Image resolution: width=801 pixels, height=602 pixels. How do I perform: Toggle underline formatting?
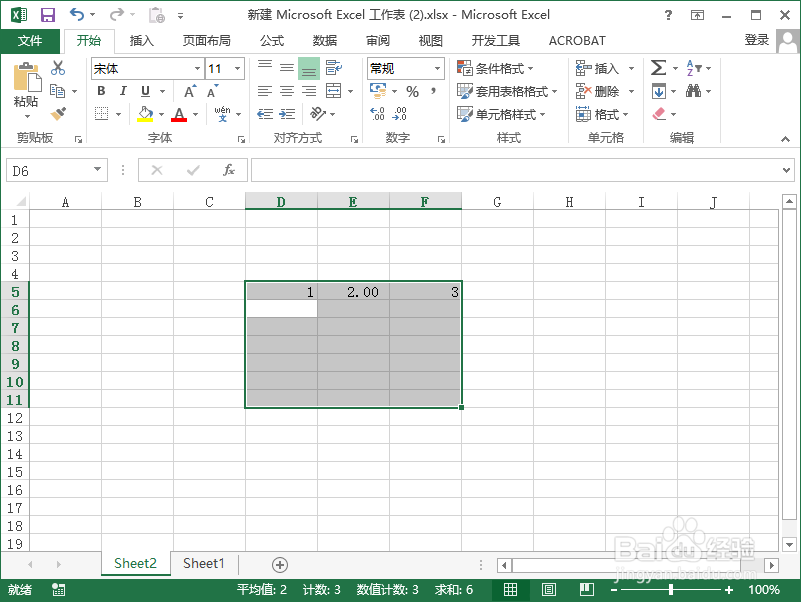pos(144,89)
